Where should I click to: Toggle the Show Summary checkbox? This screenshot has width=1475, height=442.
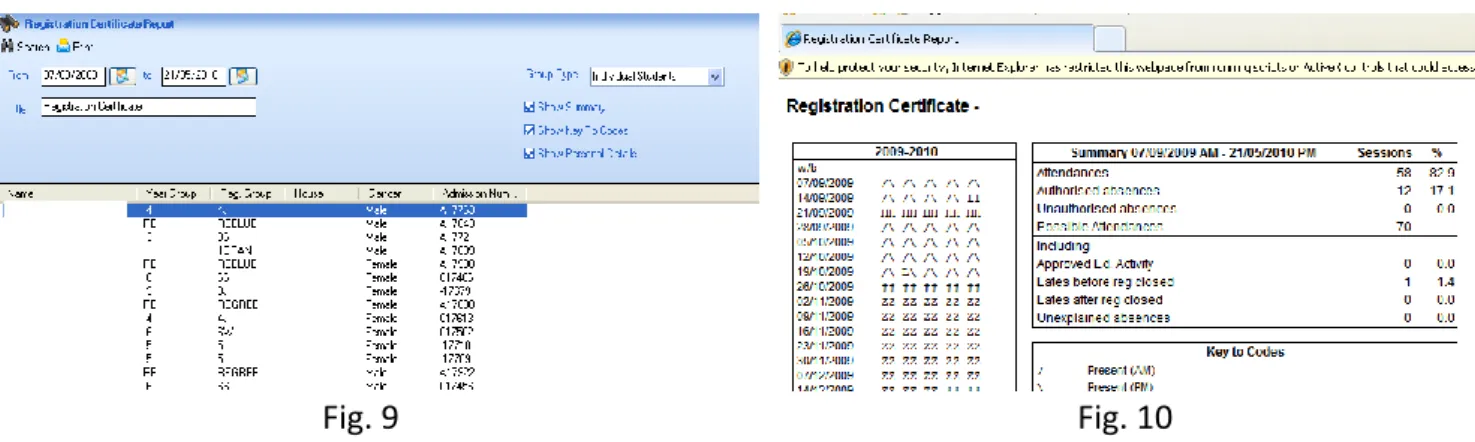tap(528, 106)
